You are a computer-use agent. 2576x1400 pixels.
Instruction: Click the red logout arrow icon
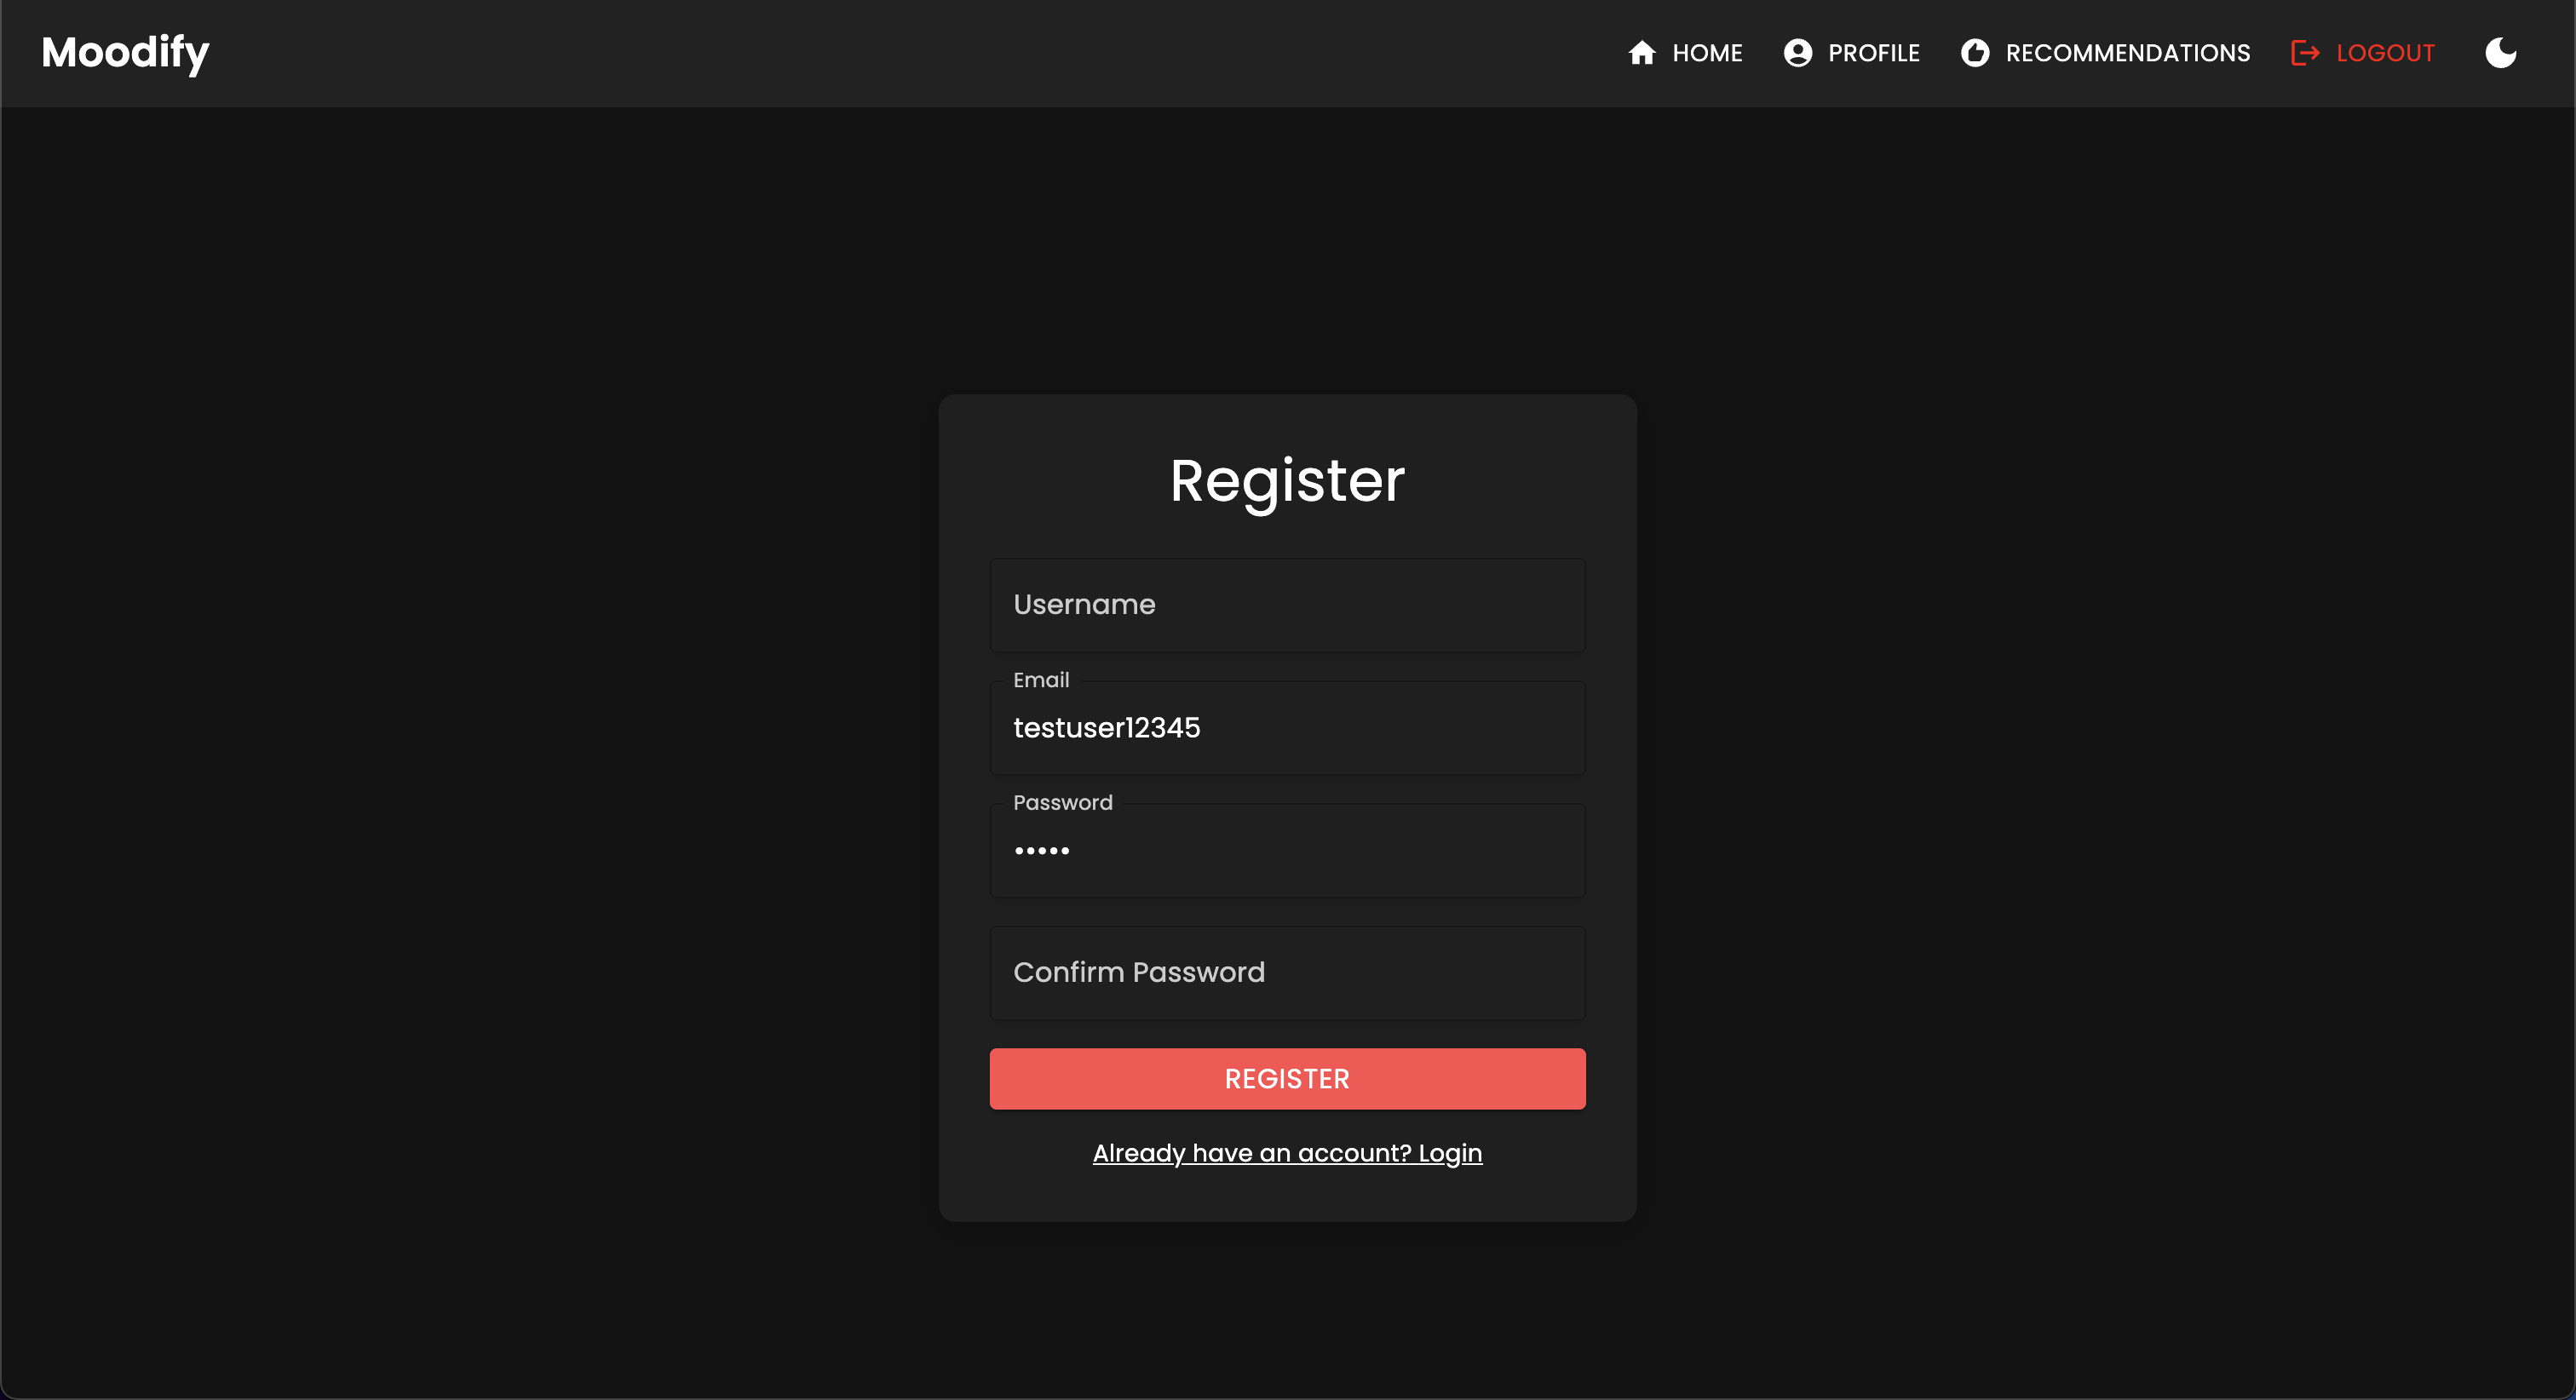tap(2304, 53)
